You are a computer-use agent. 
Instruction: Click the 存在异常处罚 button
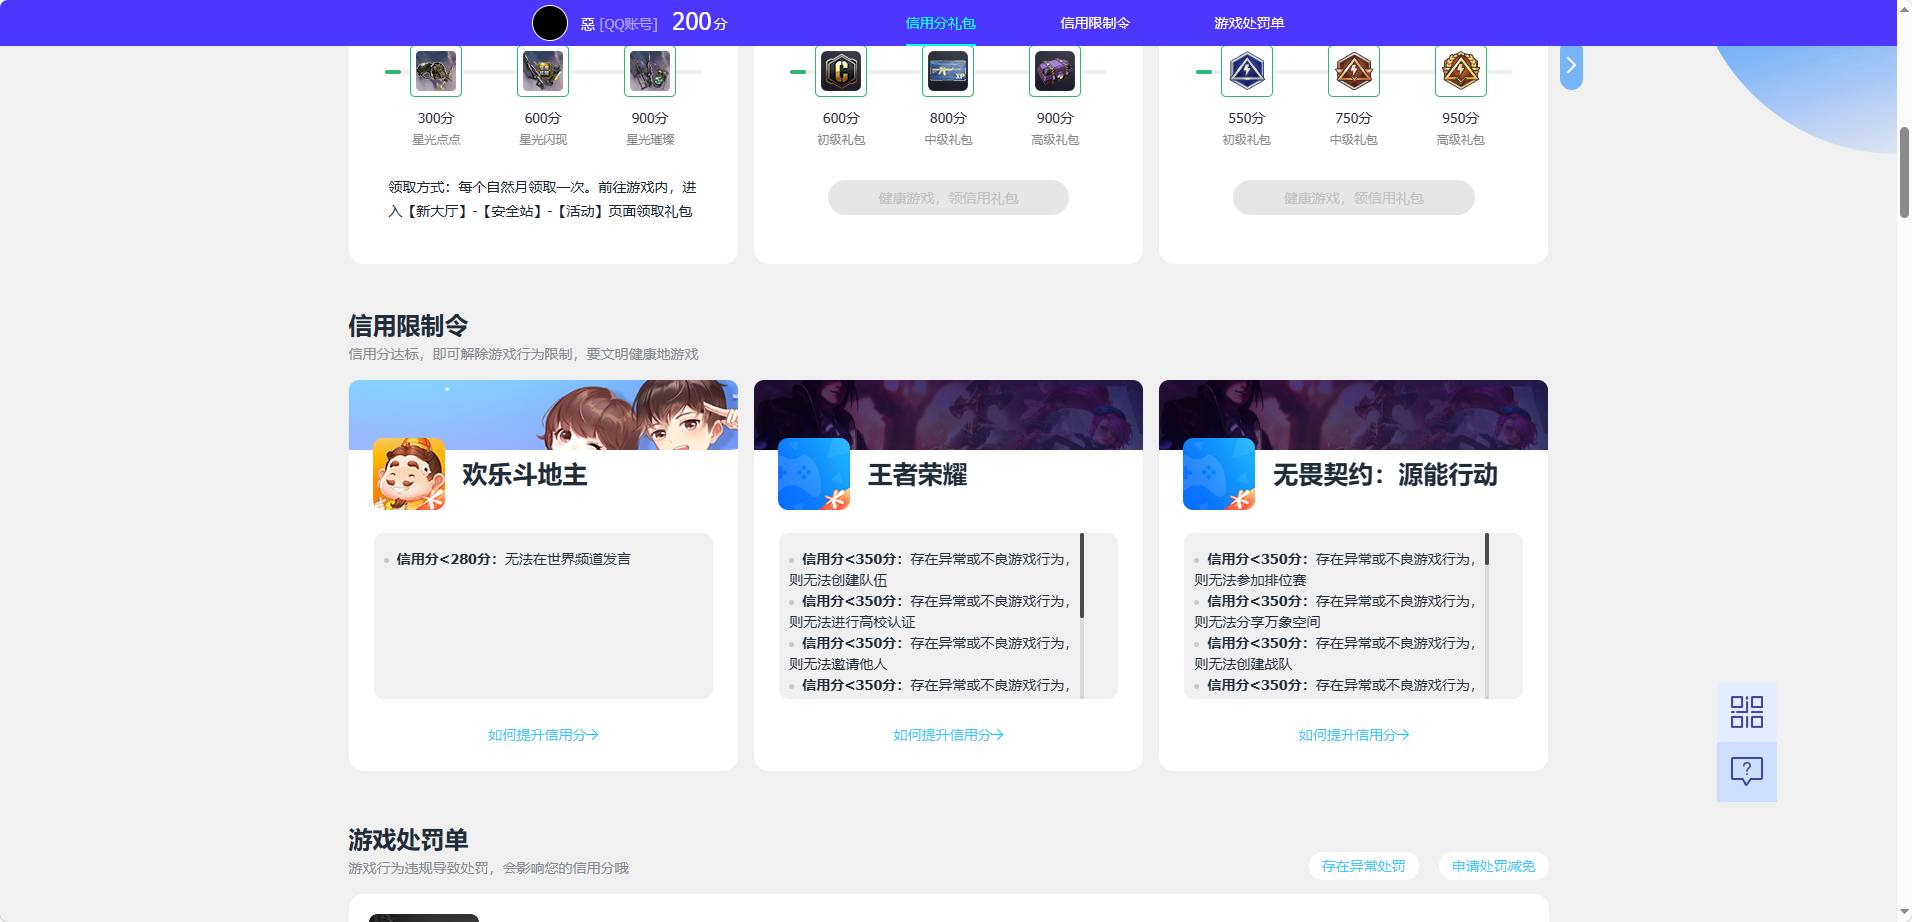1363,866
